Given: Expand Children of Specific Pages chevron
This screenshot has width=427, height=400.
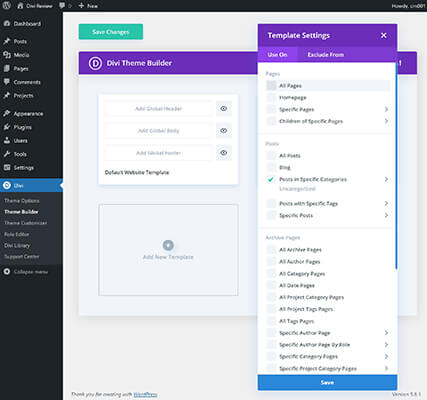Looking at the screenshot, I should click(386, 121).
